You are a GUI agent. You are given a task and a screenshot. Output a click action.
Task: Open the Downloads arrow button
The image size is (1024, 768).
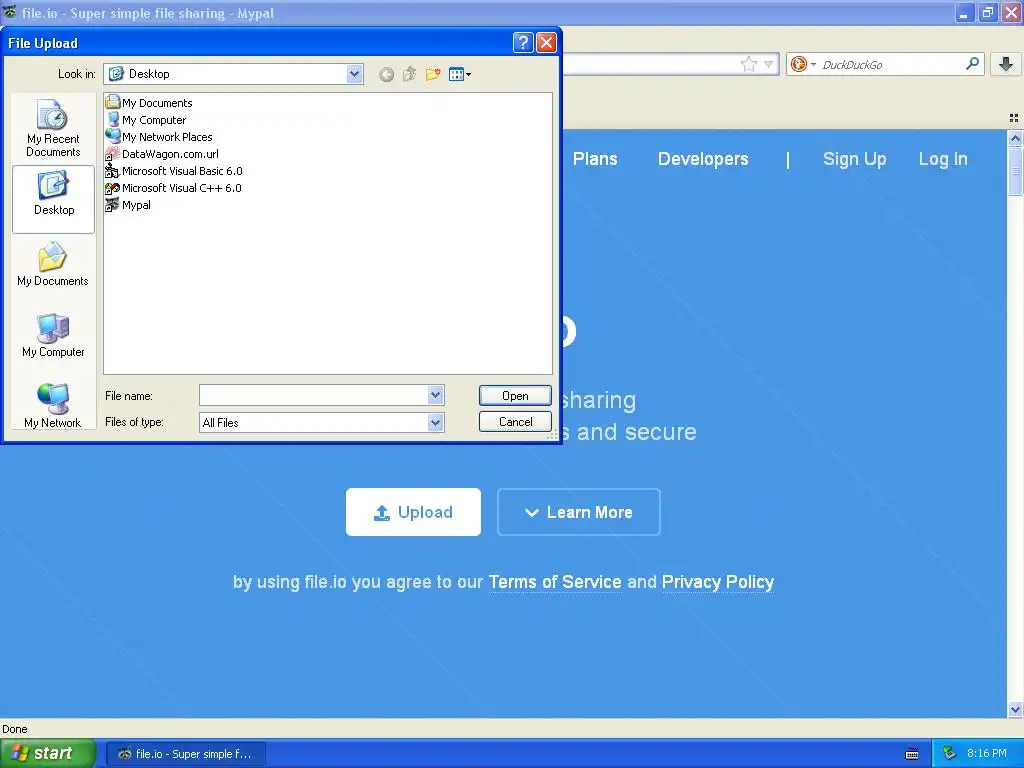pos(1006,64)
